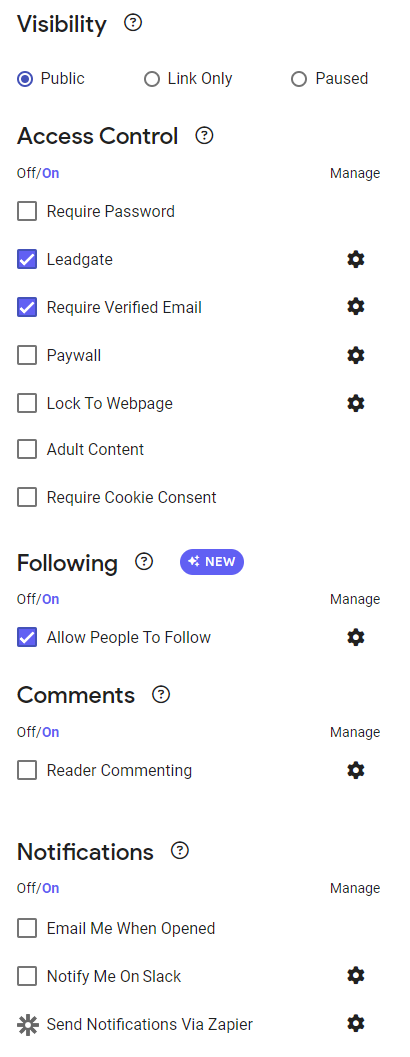Check Email Me When Opened
This screenshot has width=410, height=1057.
27,928
